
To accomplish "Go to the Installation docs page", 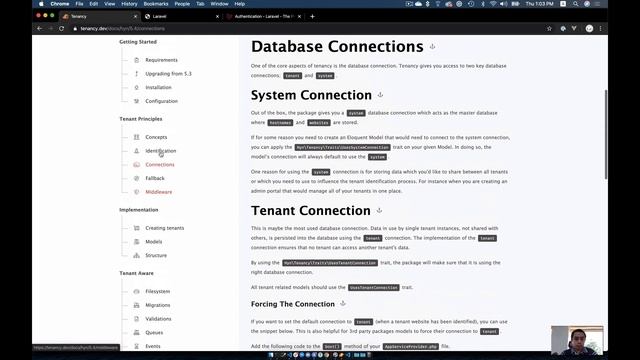I will (x=158, y=87).
